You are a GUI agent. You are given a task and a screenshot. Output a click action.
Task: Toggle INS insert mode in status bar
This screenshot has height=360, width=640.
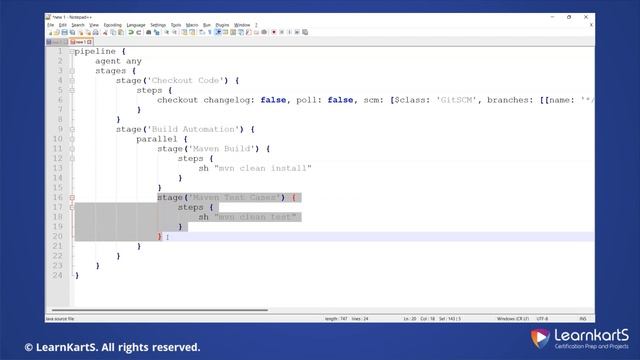[x=583, y=318]
